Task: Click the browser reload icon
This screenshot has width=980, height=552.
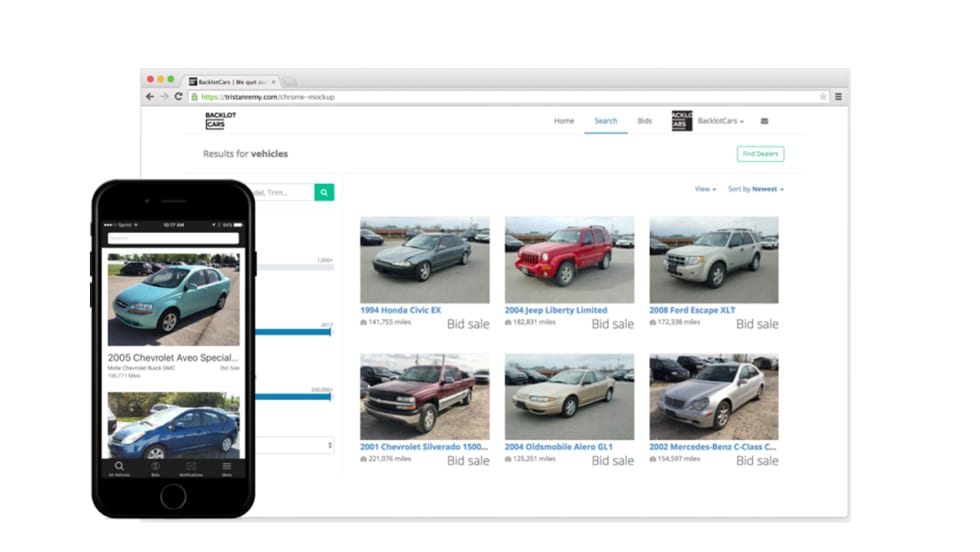Action: pos(178,97)
